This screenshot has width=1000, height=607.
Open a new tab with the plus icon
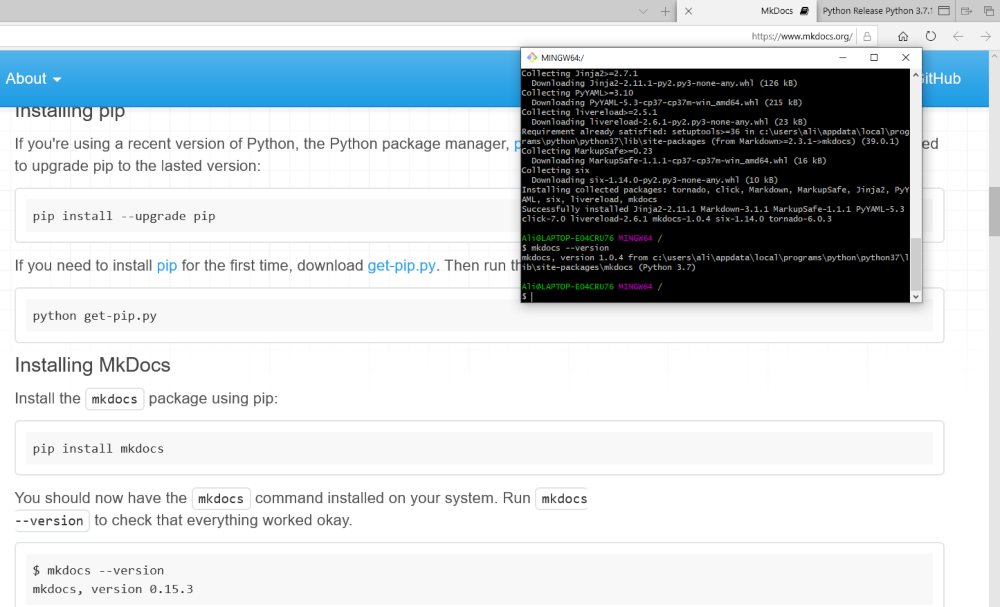click(666, 11)
